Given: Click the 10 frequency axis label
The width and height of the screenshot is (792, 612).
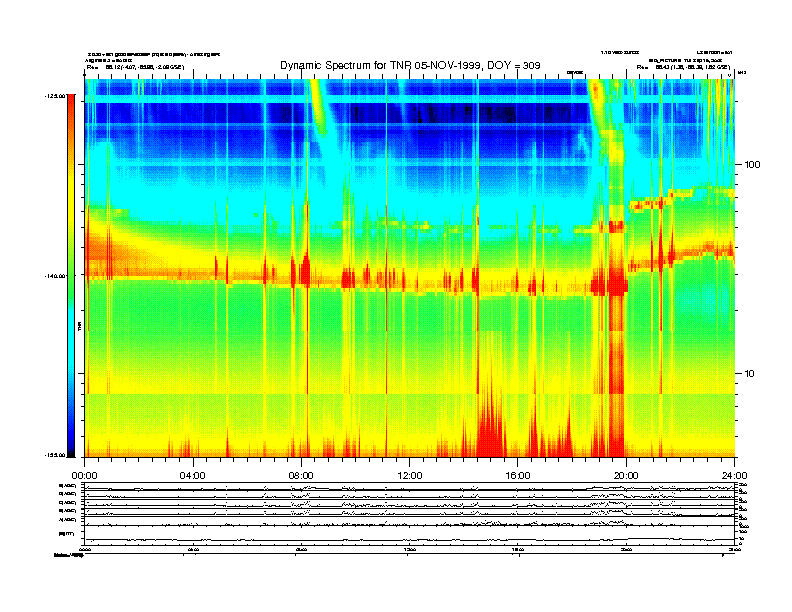Looking at the screenshot, I should [x=749, y=374].
